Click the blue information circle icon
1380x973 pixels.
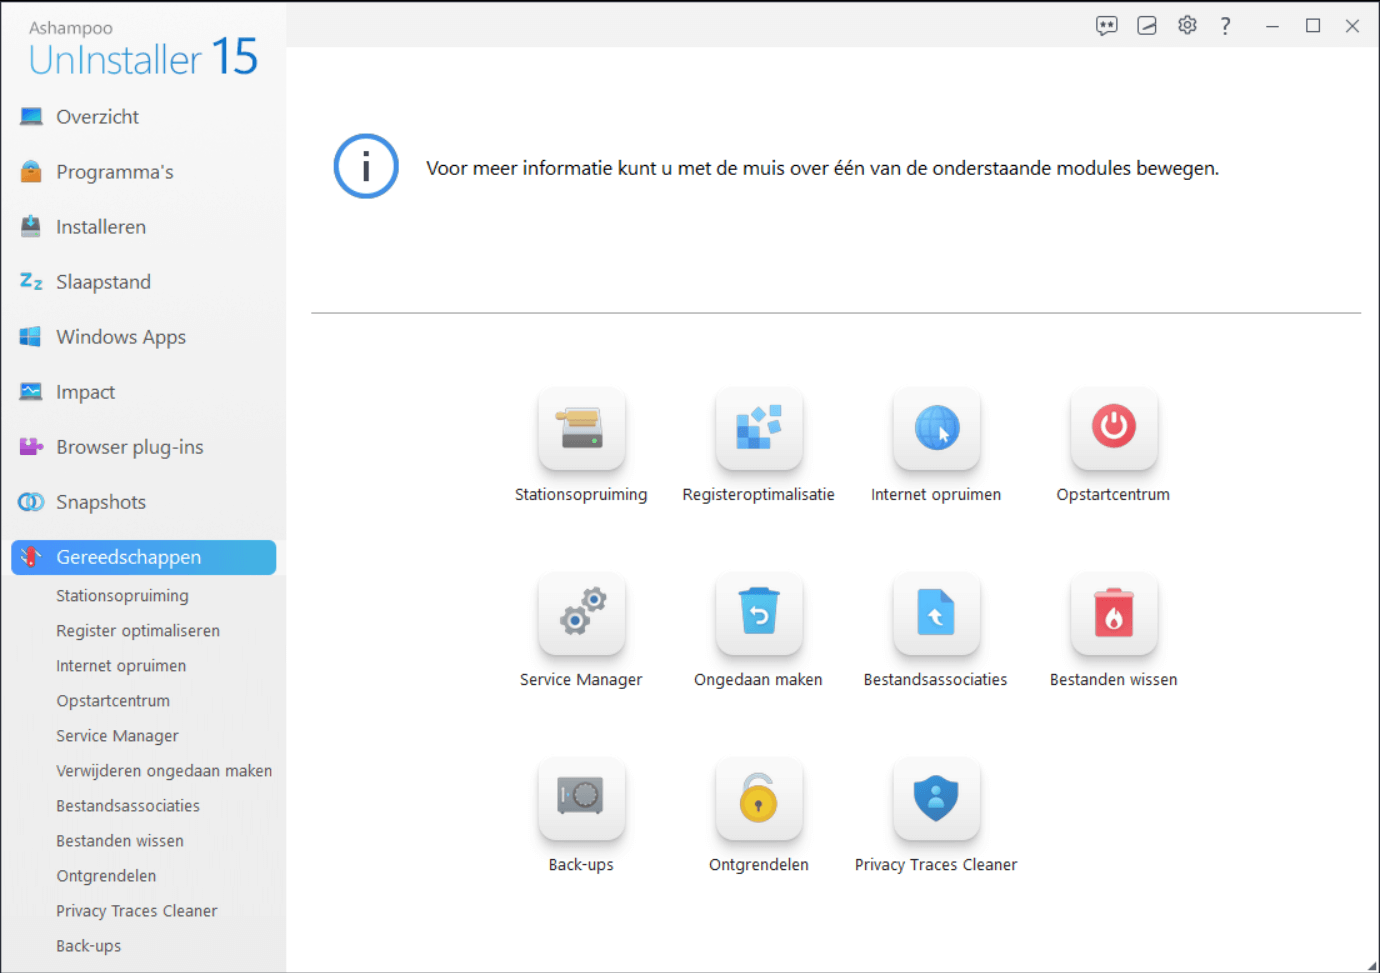coord(366,166)
